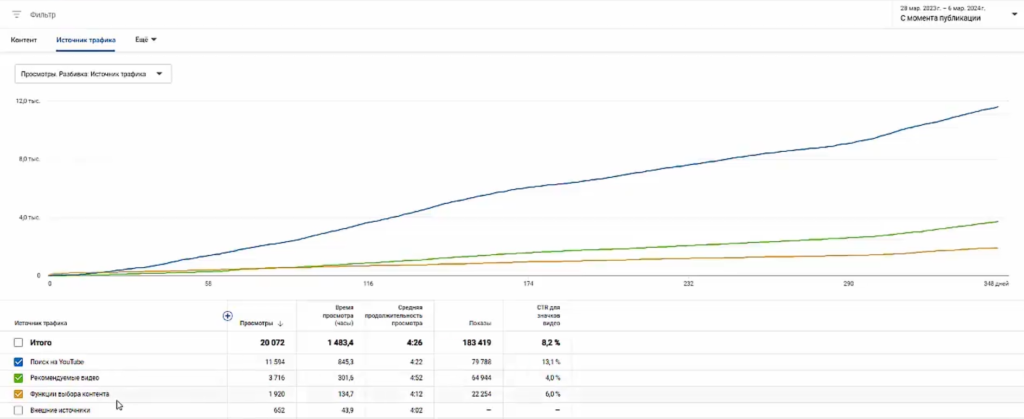This screenshot has height=419, width=1024.
Task: Click the sort arrow beside Просмотры
Action: click(280, 323)
